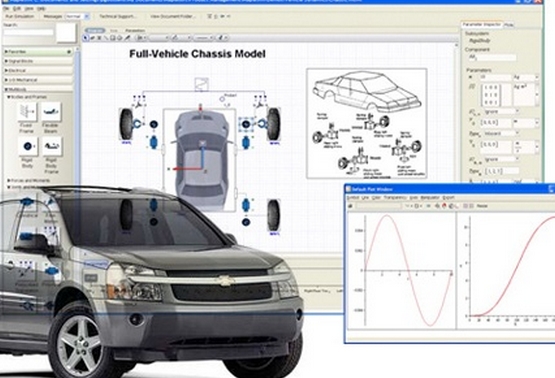The height and width of the screenshot is (378, 555).
Task: Click the Pause button in the plot window
Action: pos(482,206)
